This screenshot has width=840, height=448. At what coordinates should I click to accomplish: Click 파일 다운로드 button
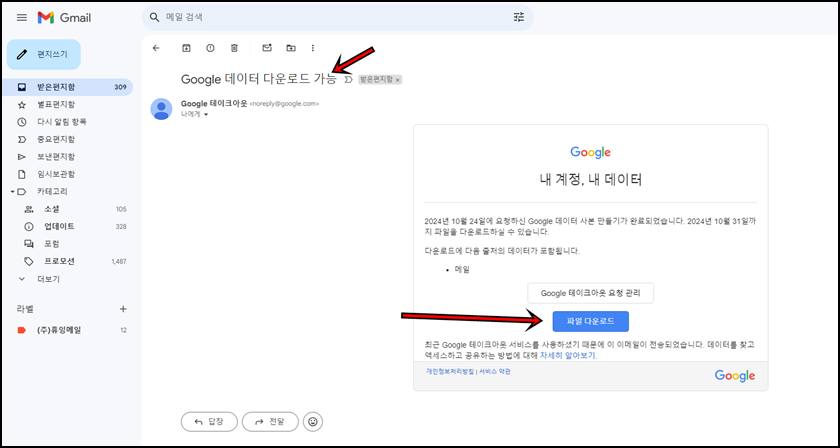point(590,322)
